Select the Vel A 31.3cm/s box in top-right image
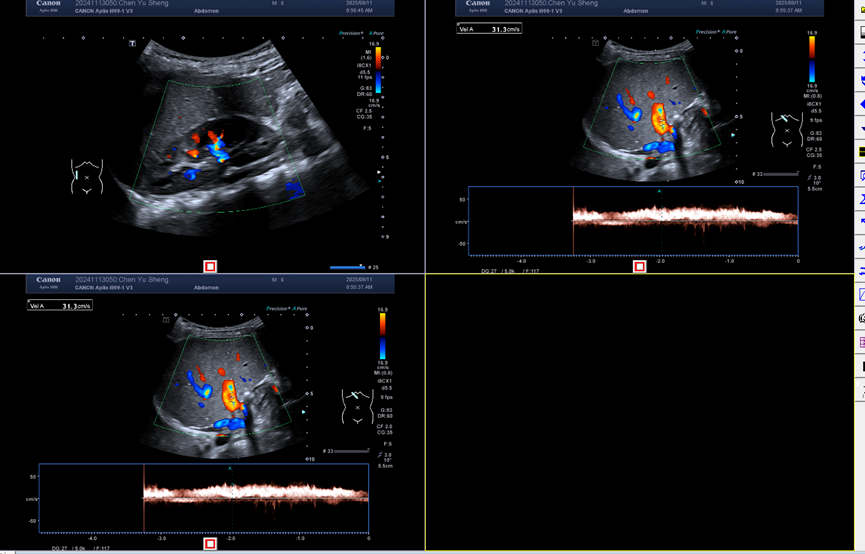Image resolution: width=865 pixels, height=554 pixels. [489, 29]
